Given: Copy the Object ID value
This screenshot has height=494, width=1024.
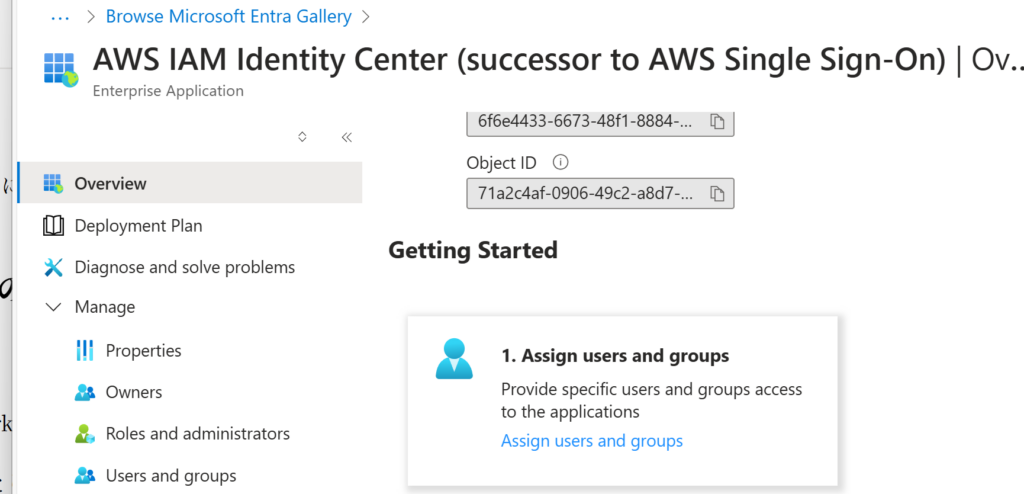Looking at the screenshot, I should pos(717,193).
